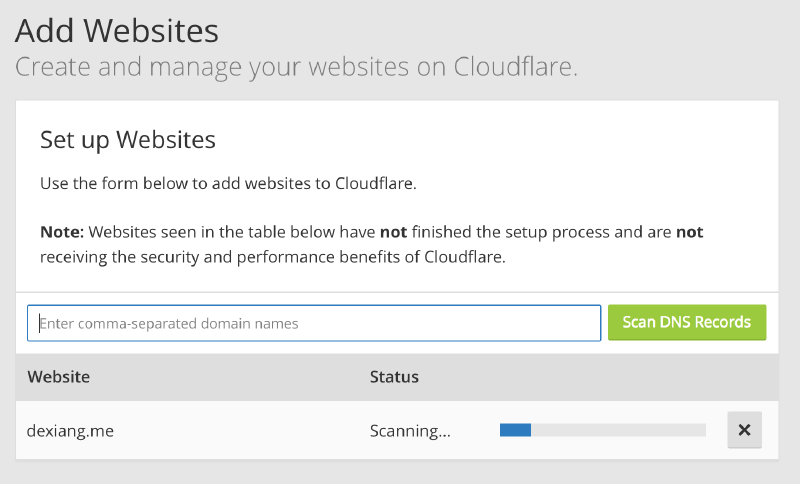
Task: Click empty header area right of Status
Action: [600, 377]
